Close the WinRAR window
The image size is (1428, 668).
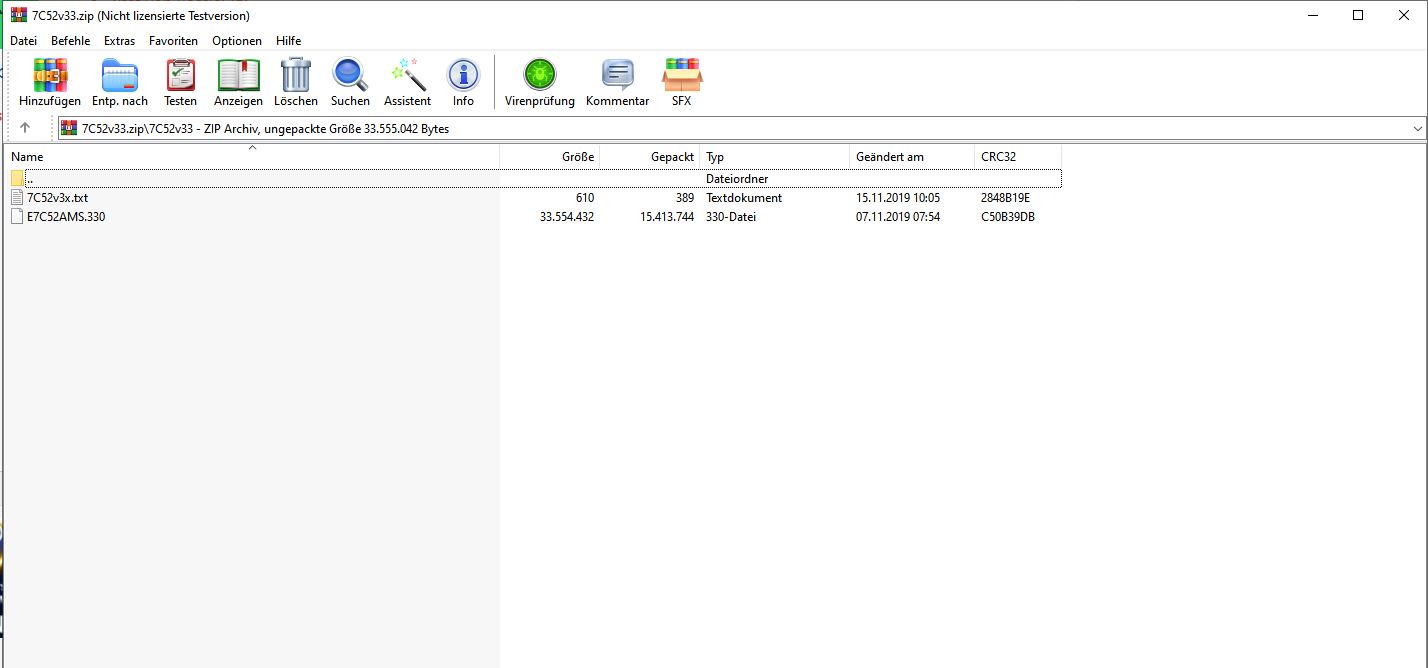pos(1404,15)
